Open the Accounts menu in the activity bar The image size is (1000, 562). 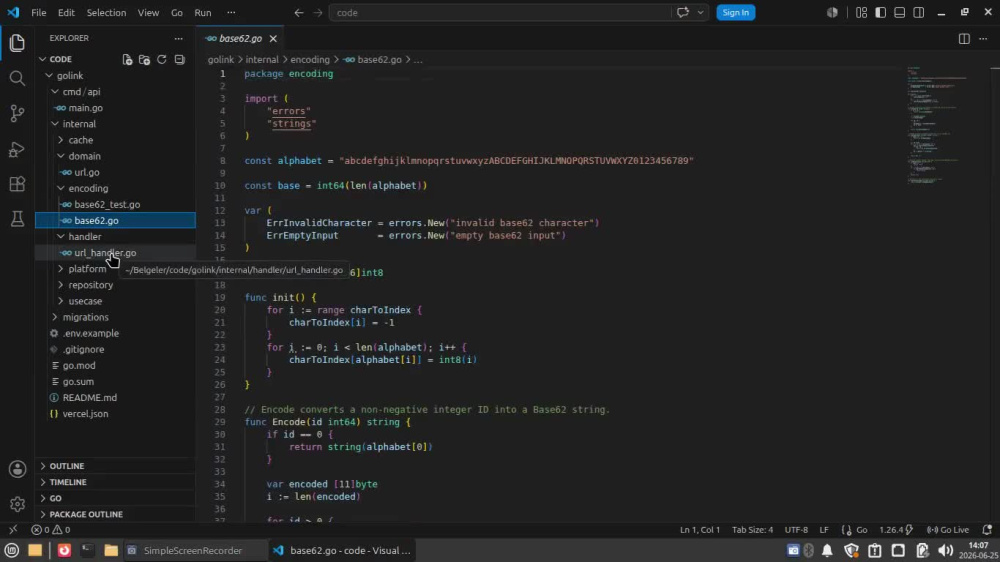tap(17, 469)
